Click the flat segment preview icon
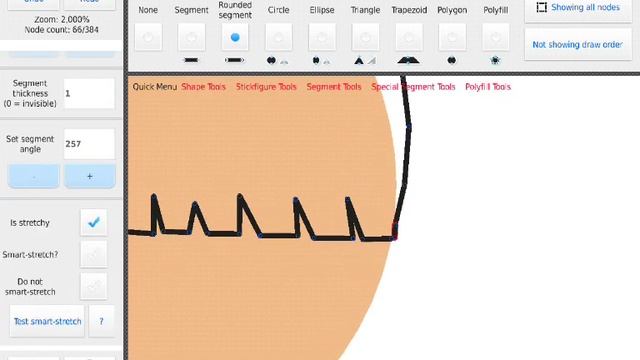The width and height of the screenshot is (640, 360). tap(191, 60)
